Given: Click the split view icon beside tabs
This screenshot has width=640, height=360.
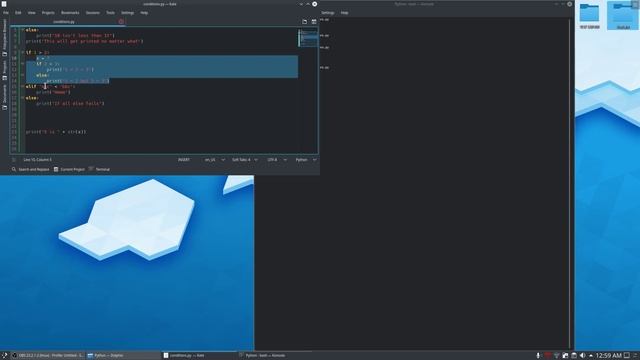Looking at the screenshot, I should [314, 22].
